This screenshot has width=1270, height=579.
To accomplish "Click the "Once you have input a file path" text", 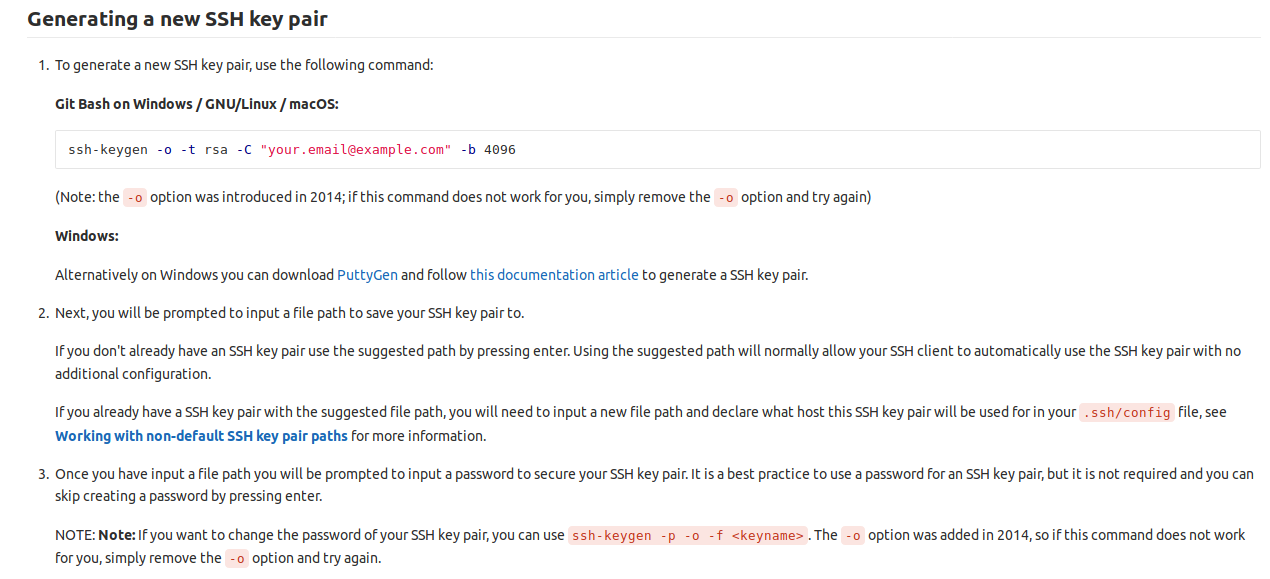I will [300, 474].
